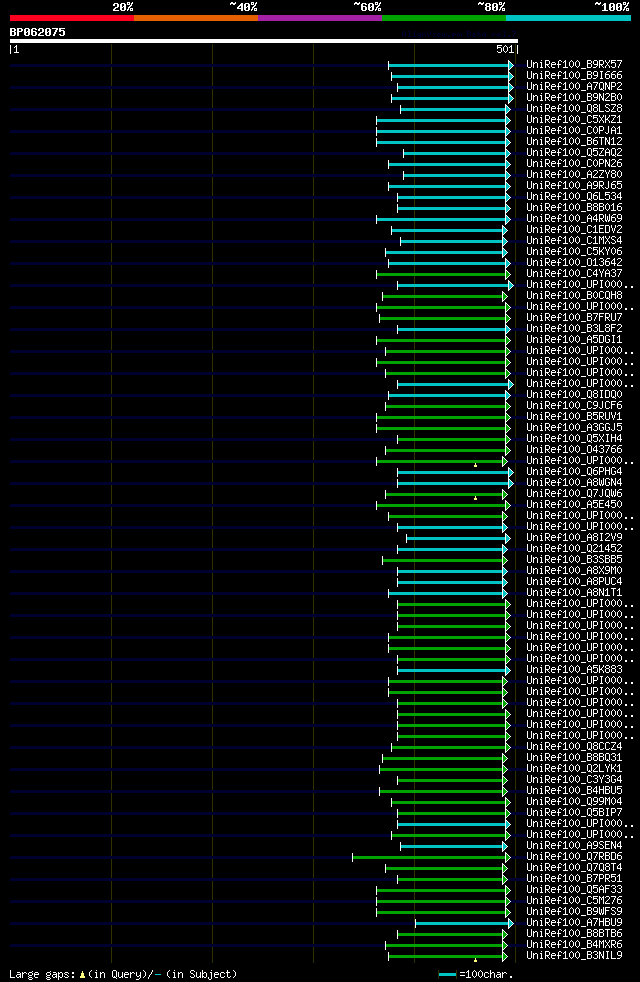Click the yellow gap marker on the UniRef100_B3NIL9 bar
Image resolution: width=640 pixels, height=982 pixels.
[x=475, y=959]
